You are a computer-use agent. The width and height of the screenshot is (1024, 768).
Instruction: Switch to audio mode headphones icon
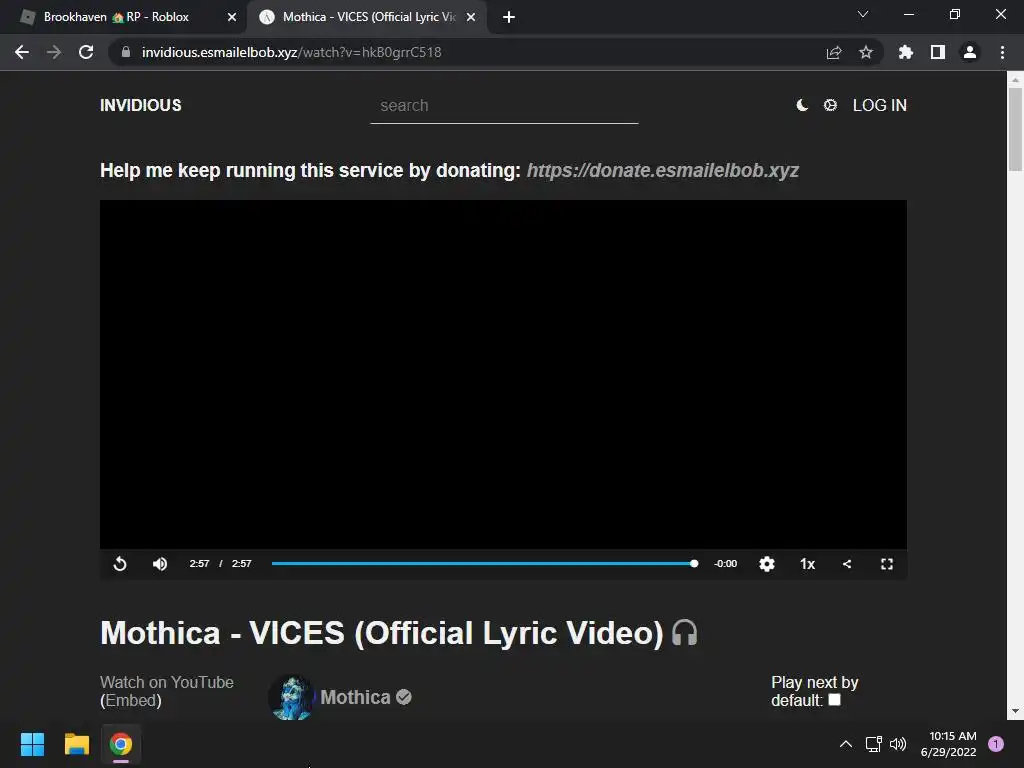684,633
